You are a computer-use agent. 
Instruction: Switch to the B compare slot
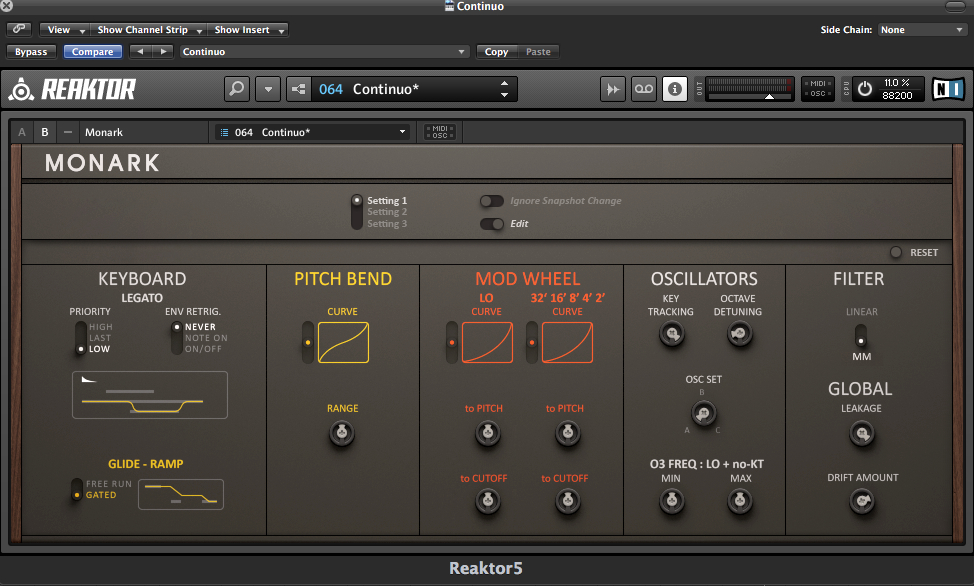click(44, 131)
